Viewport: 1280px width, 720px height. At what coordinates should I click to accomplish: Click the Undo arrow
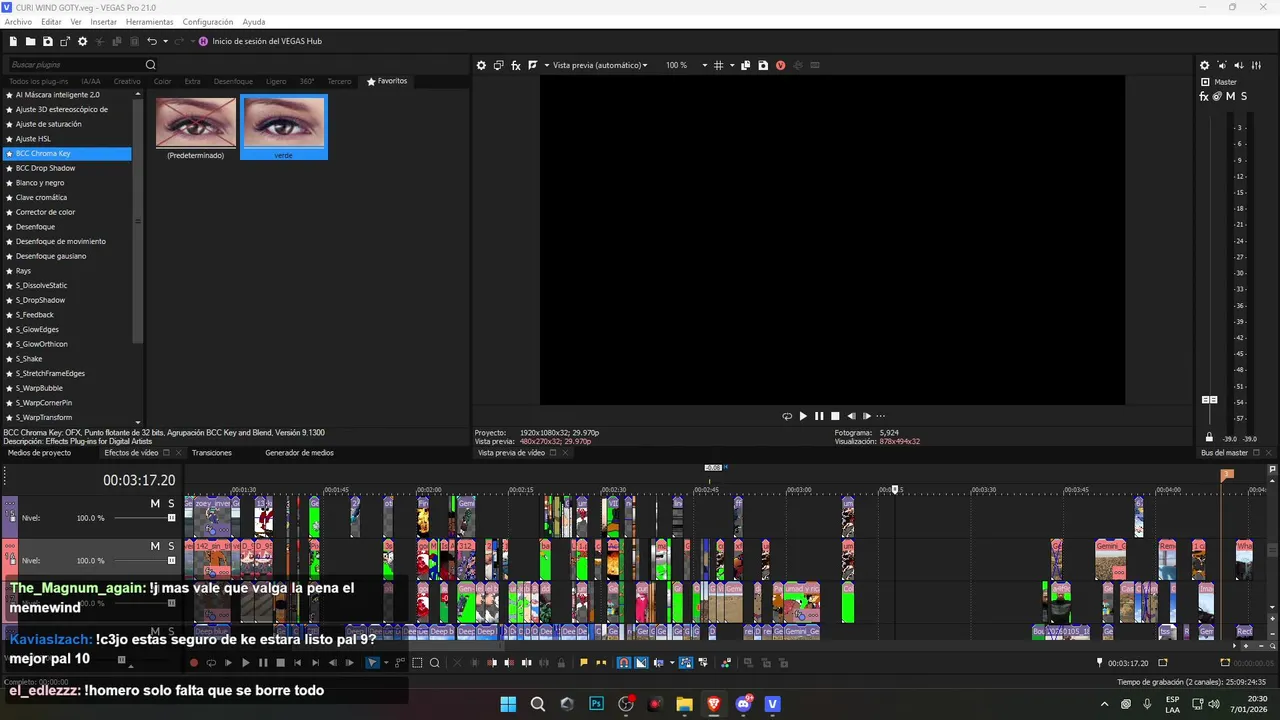coord(151,41)
